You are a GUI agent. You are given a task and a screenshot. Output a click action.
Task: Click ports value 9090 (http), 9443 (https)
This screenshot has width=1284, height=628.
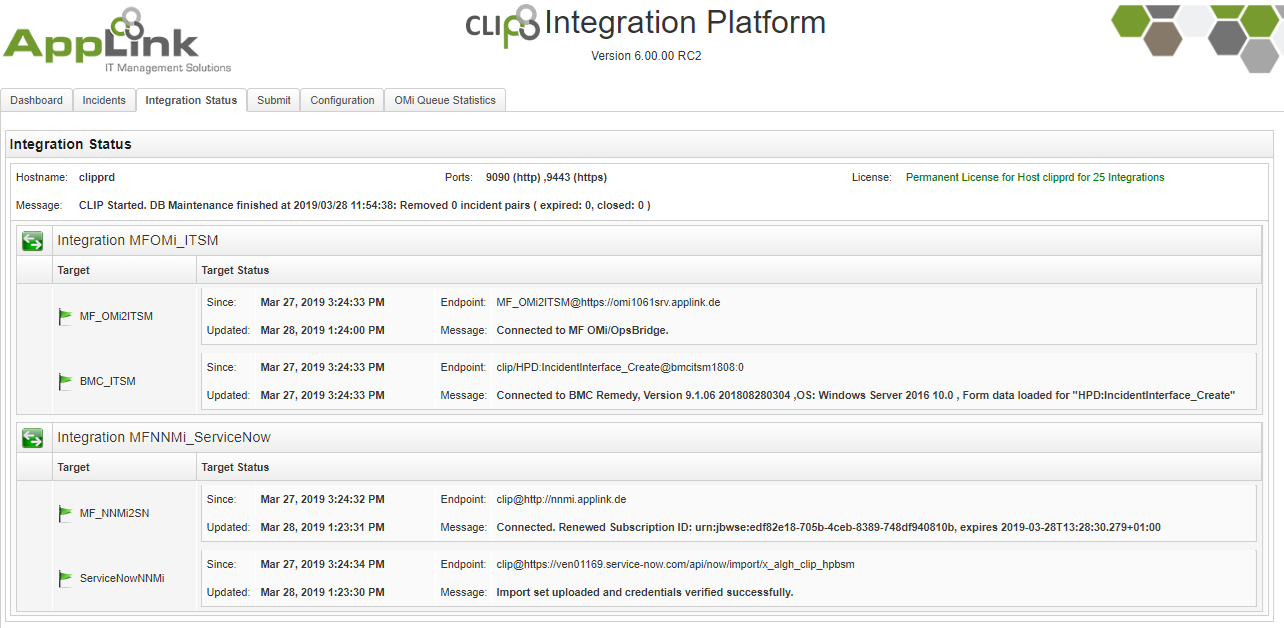546,177
